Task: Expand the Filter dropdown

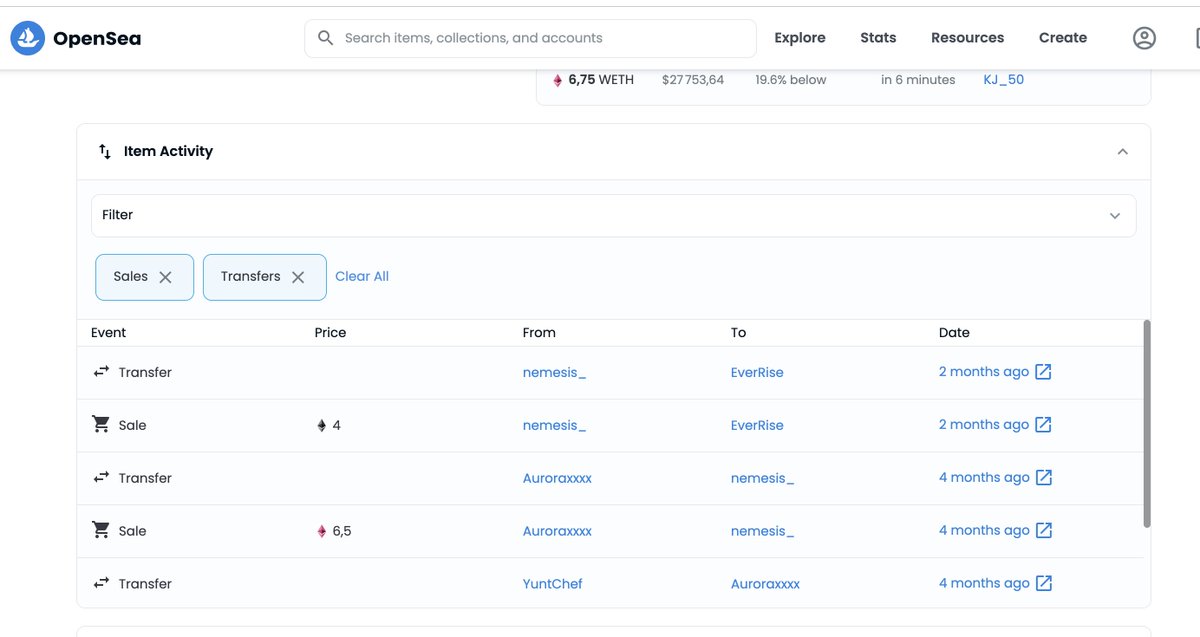Action: (x=613, y=215)
